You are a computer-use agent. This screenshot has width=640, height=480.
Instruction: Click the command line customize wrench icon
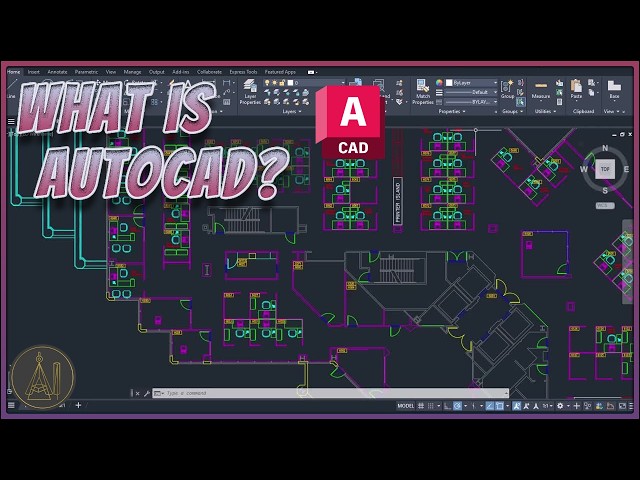point(147,393)
